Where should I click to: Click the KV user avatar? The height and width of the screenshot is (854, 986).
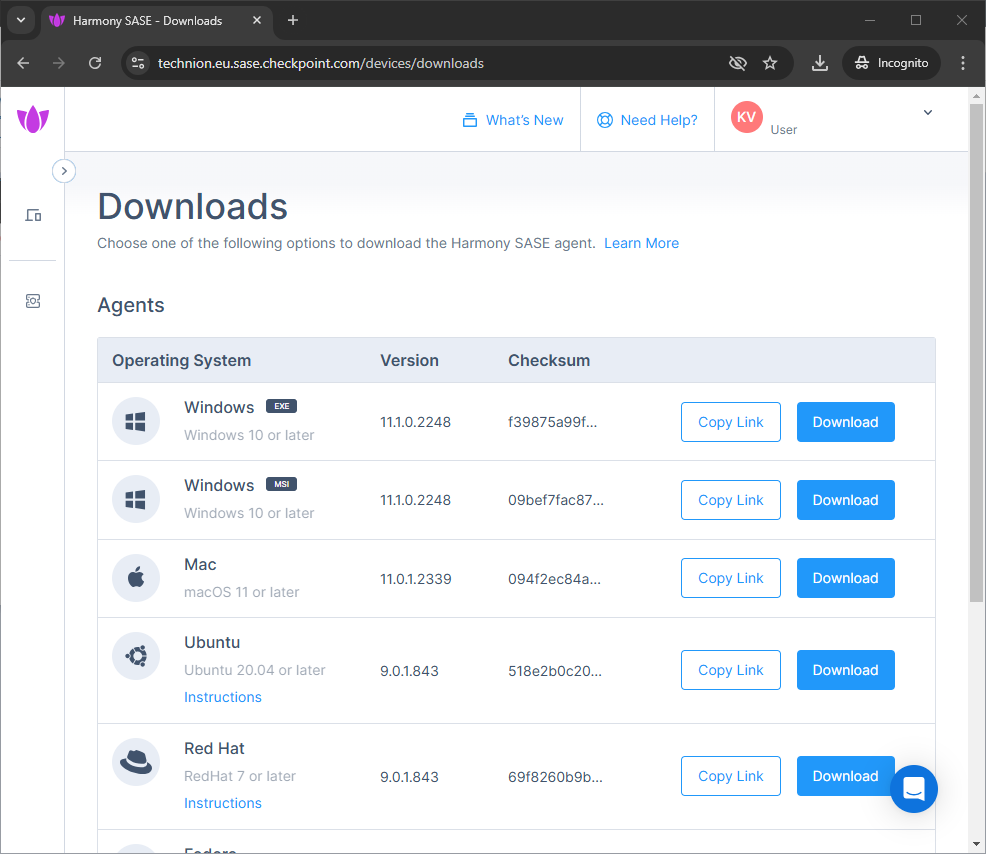click(746, 117)
